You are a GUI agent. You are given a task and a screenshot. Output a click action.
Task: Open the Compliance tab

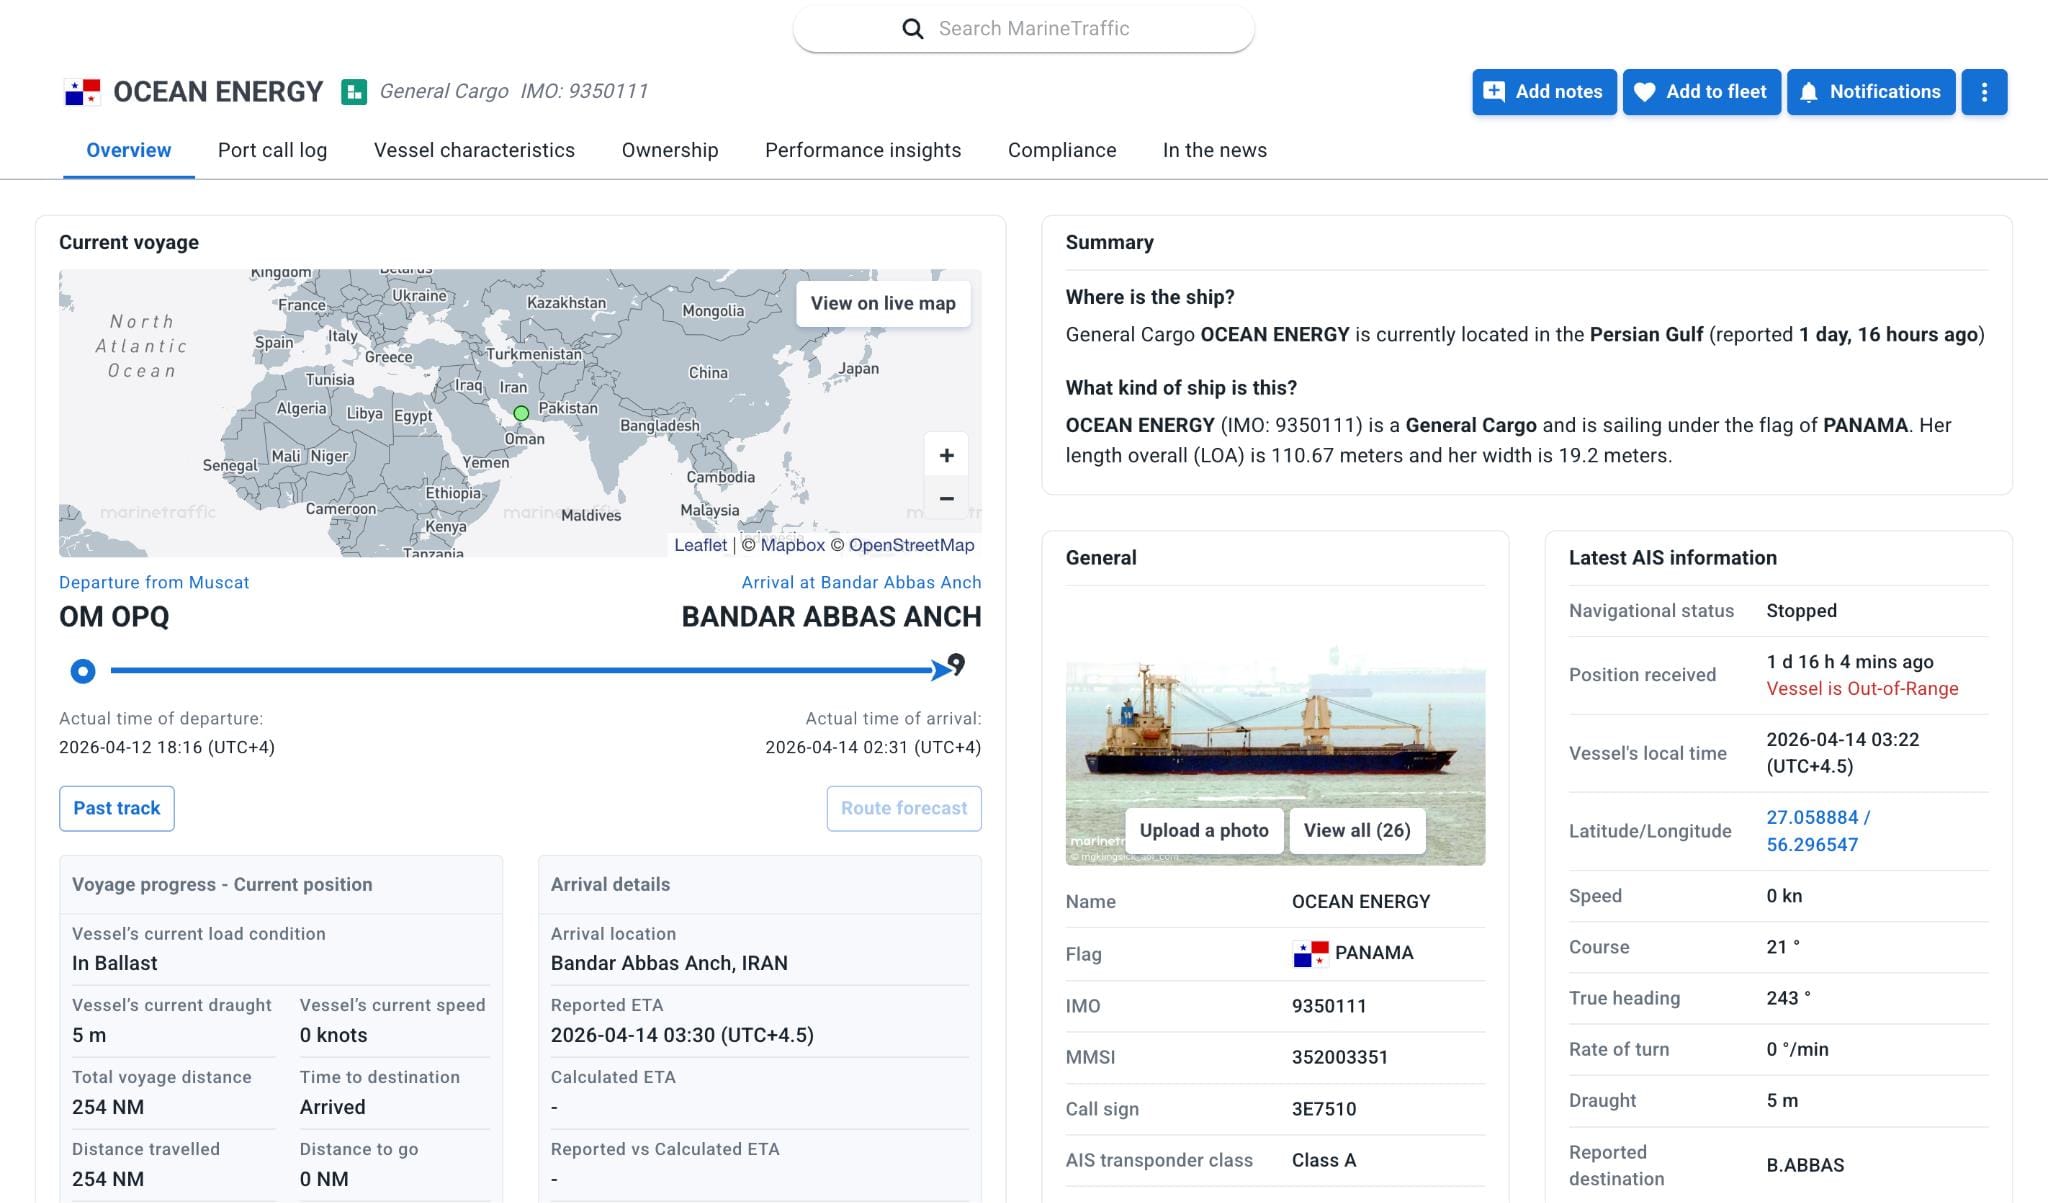click(x=1061, y=150)
